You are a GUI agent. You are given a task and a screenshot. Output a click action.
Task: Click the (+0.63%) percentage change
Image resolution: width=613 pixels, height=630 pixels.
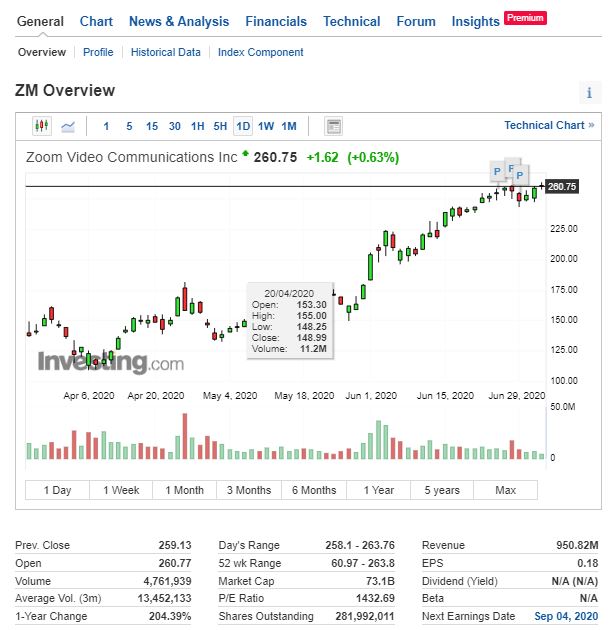[373, 157]
